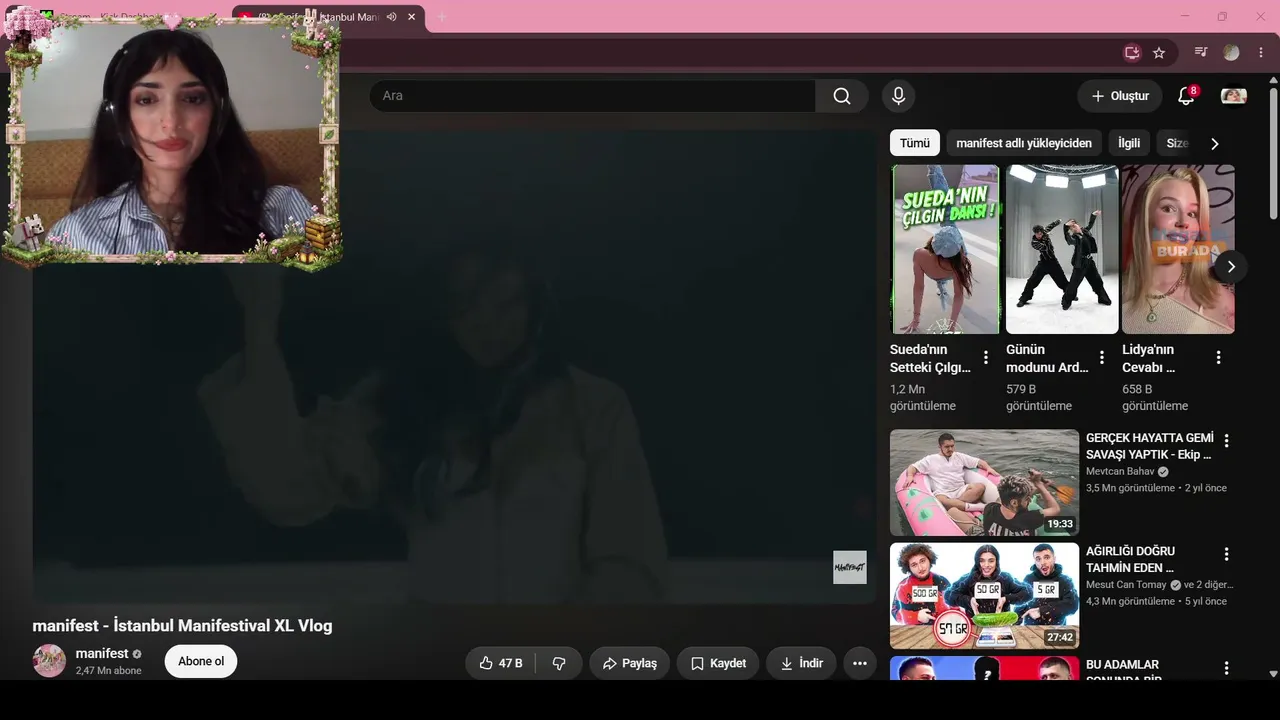Open options for Sueda'nın Setteki short
Screen dimensions: 1280x720
coord(986,357)
